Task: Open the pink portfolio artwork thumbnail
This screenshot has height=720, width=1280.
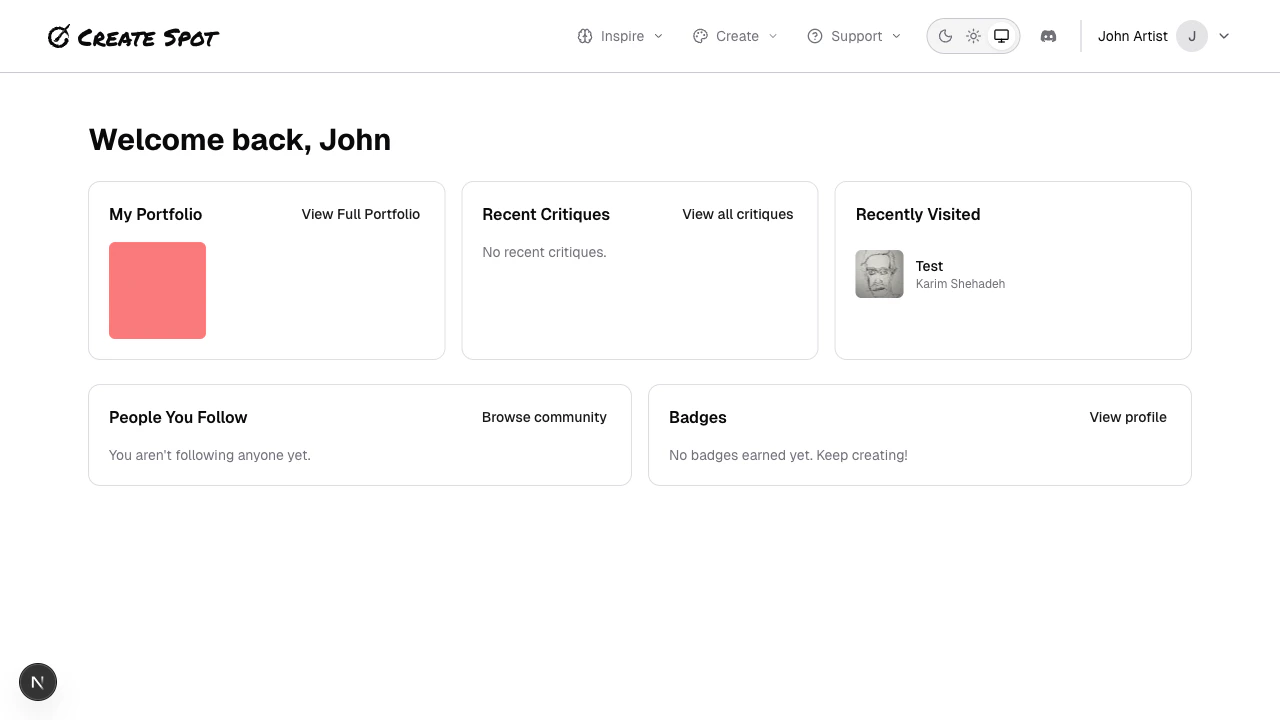Action: (157, 290)
